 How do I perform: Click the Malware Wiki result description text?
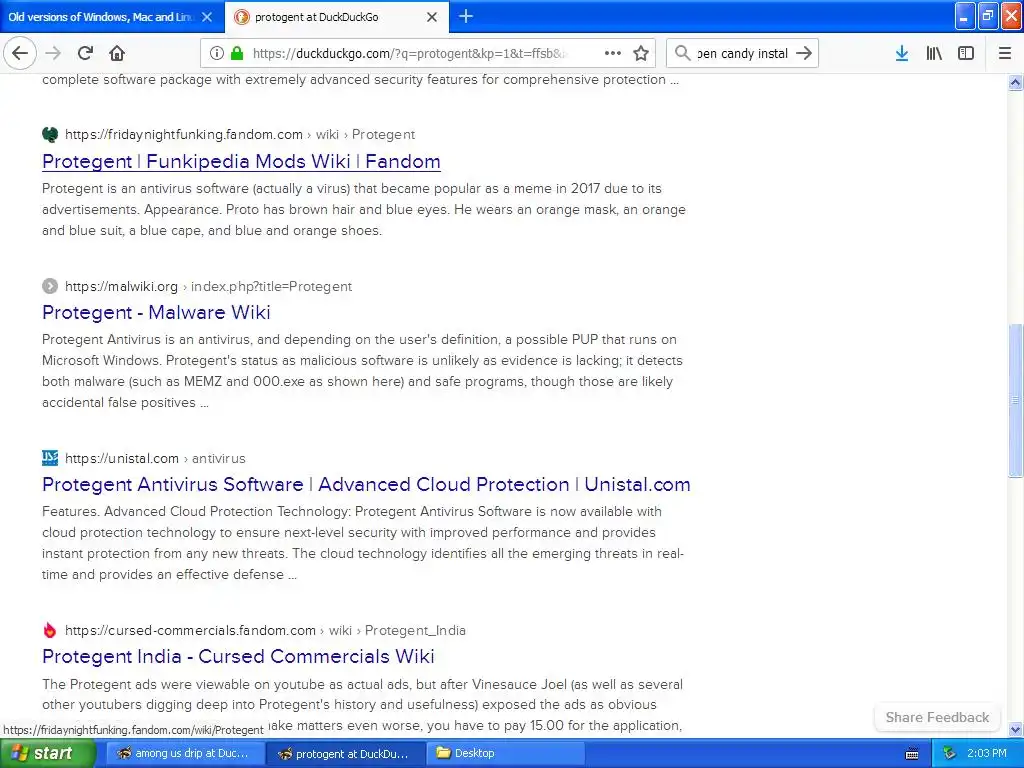[362, 371]
